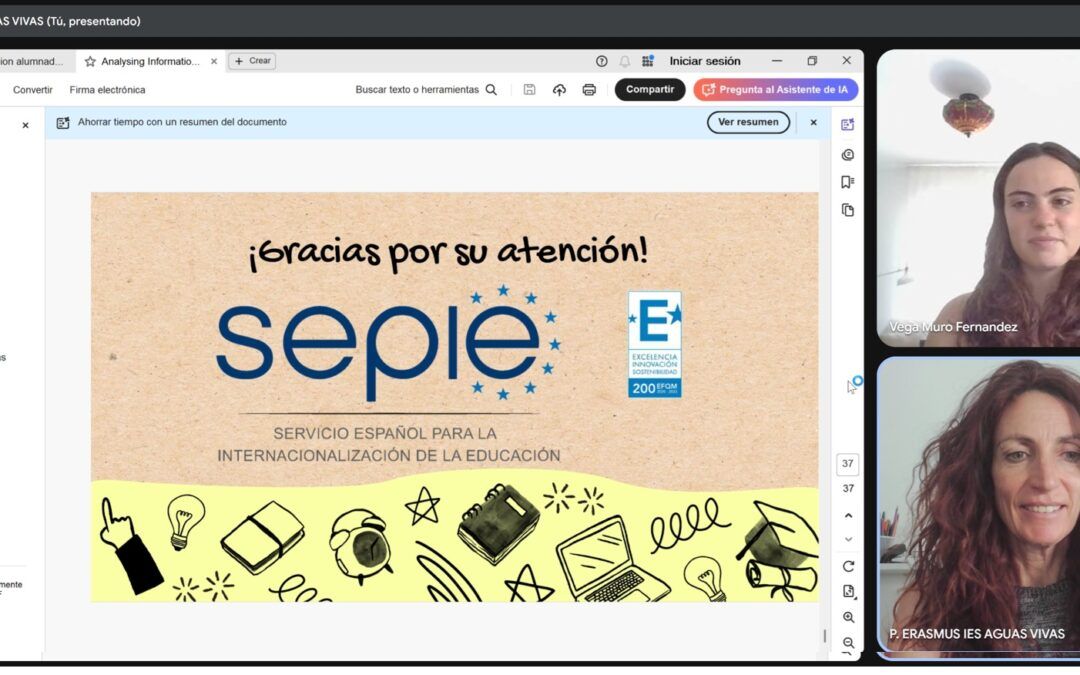Click Buscar texto o herramientas search field
This screenshot has width=1080, height=675.
[x=417, y=90]
